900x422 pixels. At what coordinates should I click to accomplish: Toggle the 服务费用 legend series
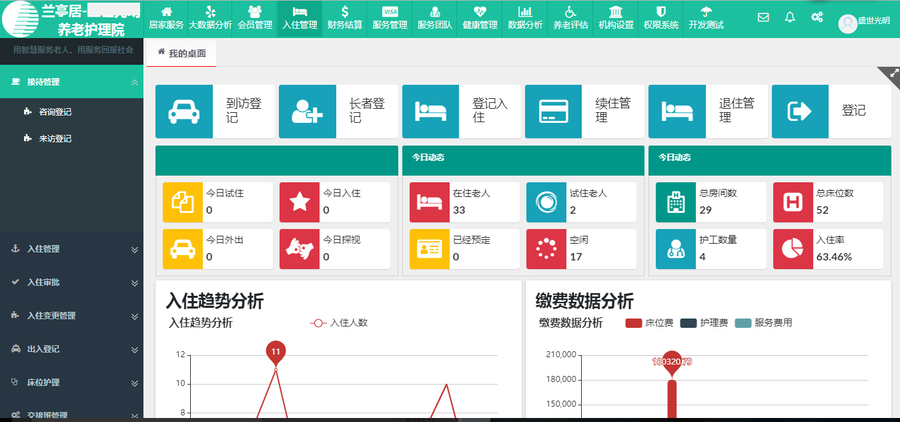764,323
